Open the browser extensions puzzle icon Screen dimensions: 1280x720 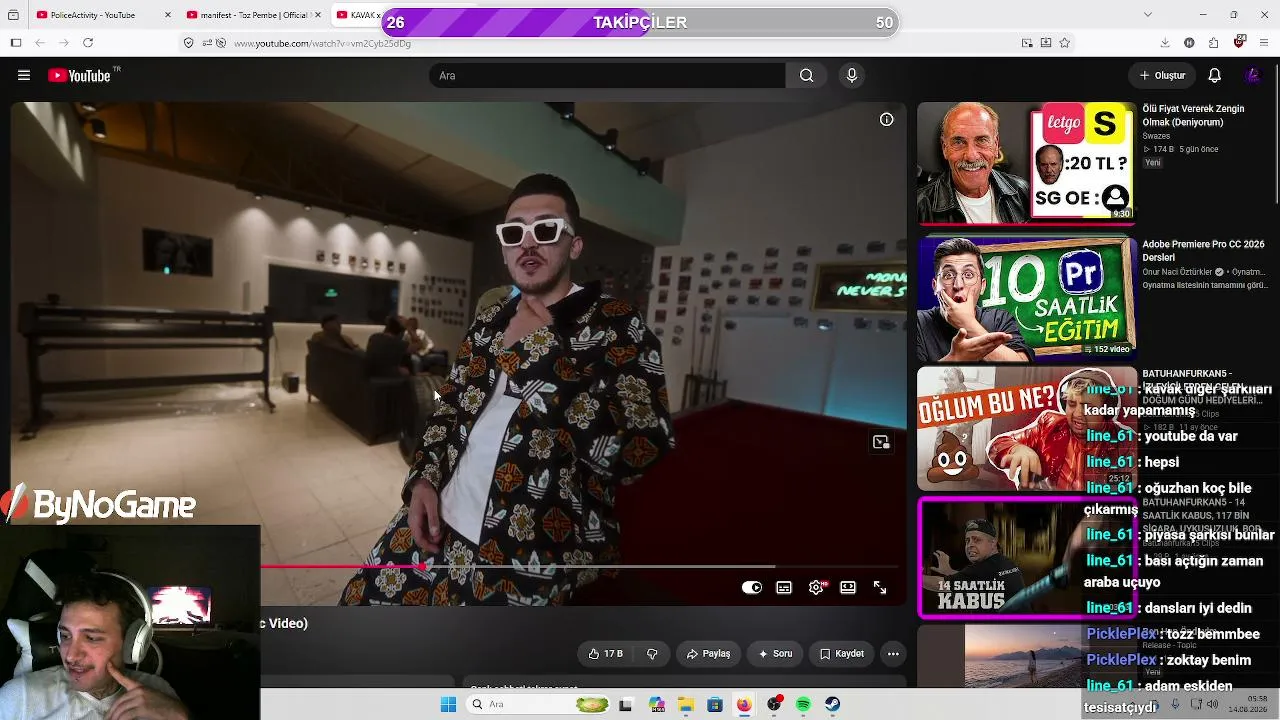pyautogui.click(x=1213, y=43)
